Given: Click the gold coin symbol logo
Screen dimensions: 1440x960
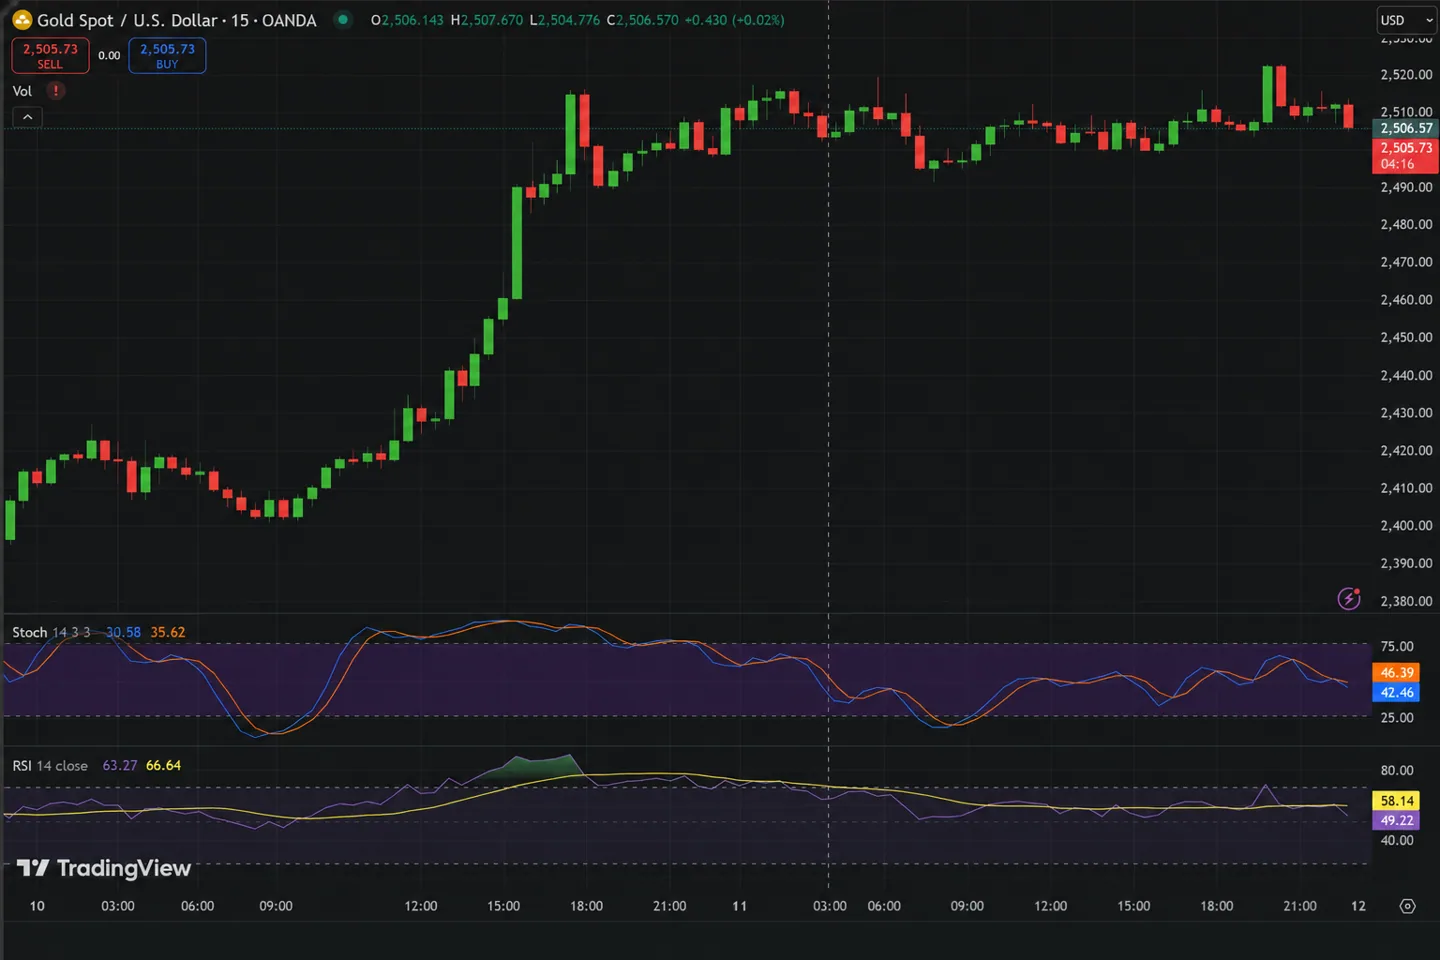Looking at the screenshot, I should [x=22, y=20].
